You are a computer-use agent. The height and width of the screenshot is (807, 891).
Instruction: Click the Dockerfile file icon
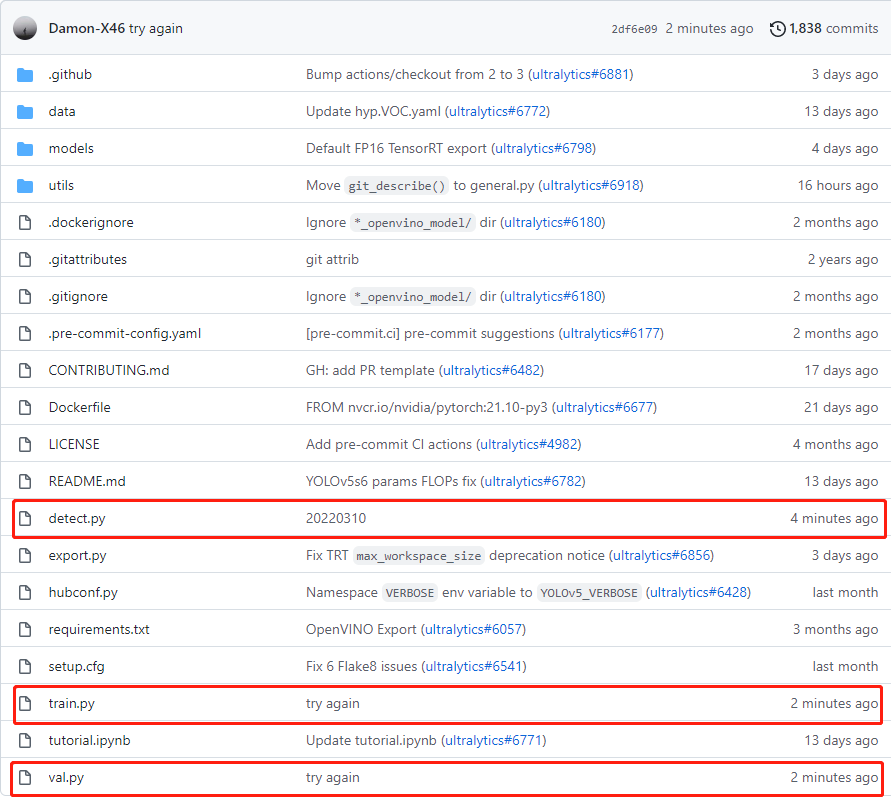pyautogui.click(x=25, y=407)
